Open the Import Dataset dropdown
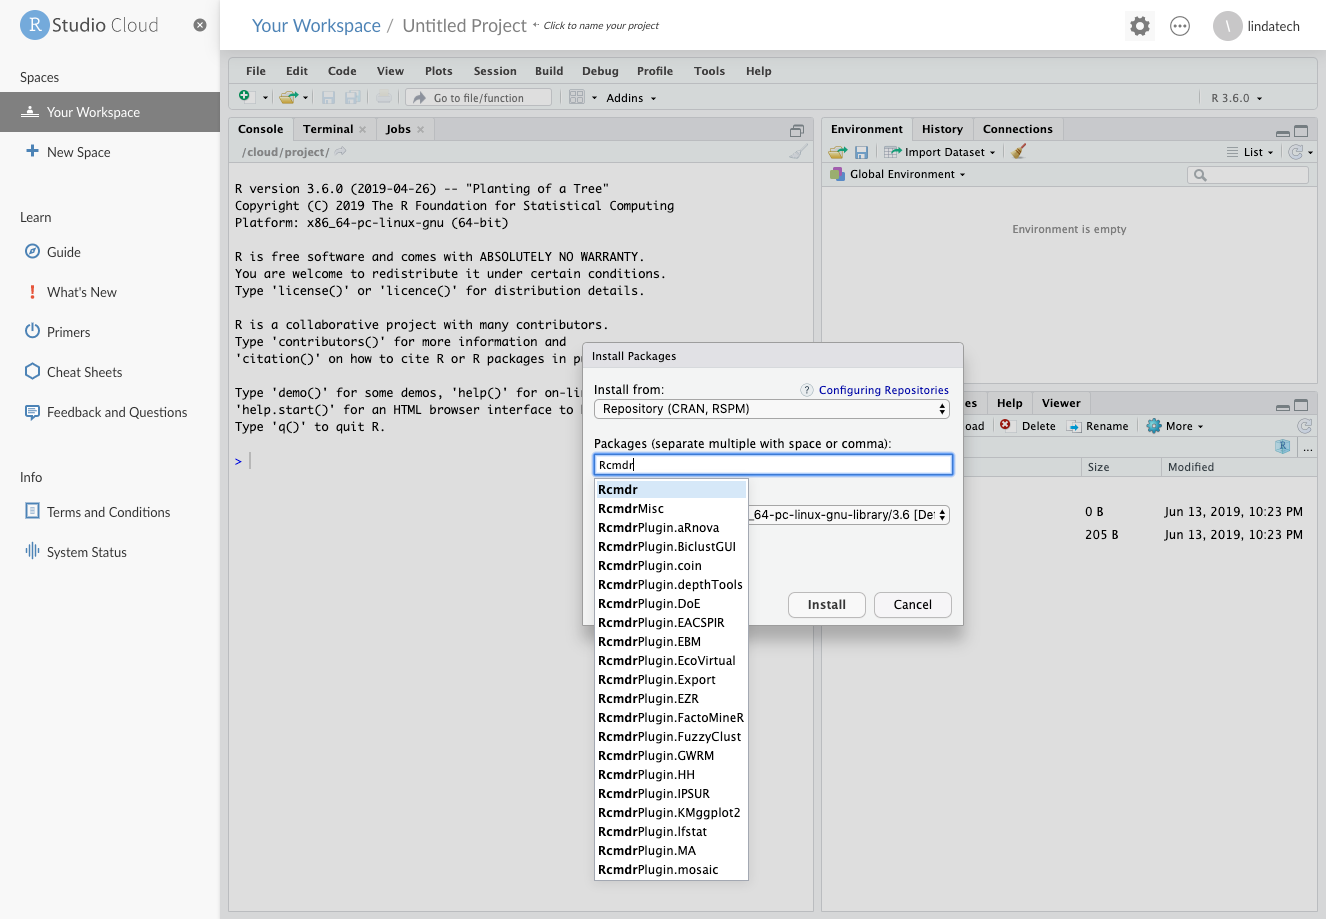 pos(938,151)
